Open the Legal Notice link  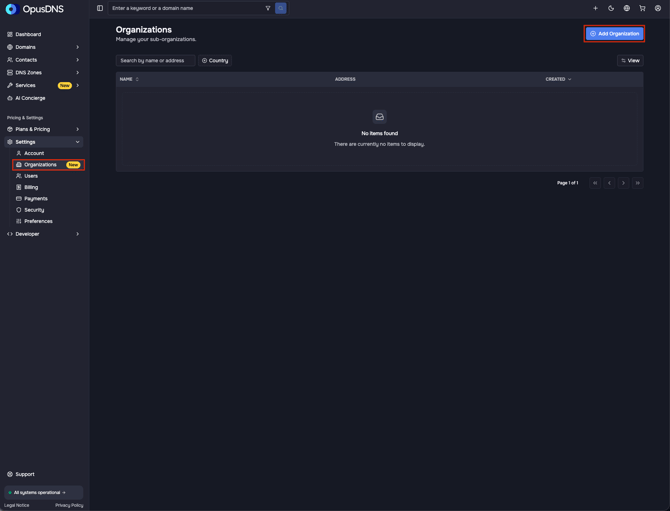click(x=17, y=505)
